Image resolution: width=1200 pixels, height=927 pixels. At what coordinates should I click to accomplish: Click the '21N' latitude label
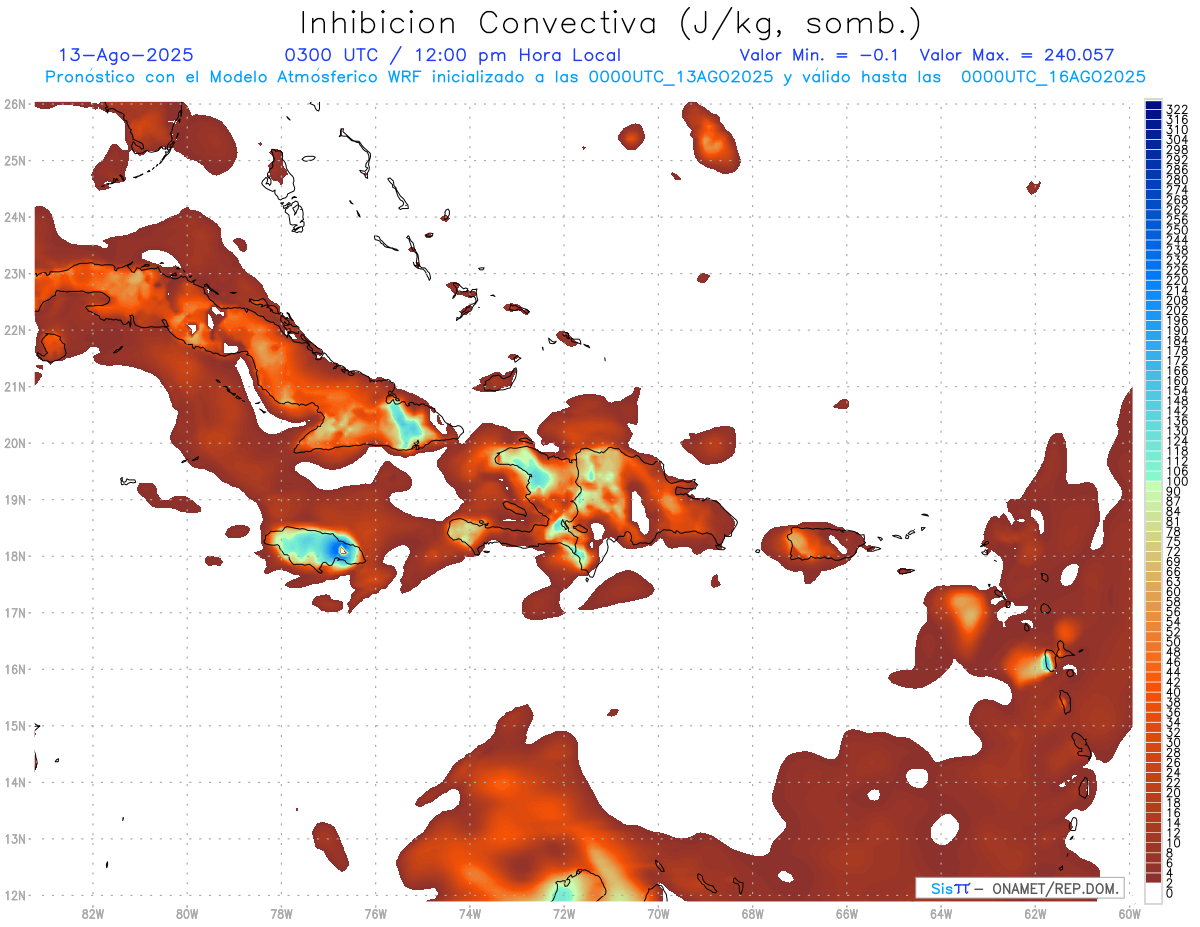pos(14,386)
